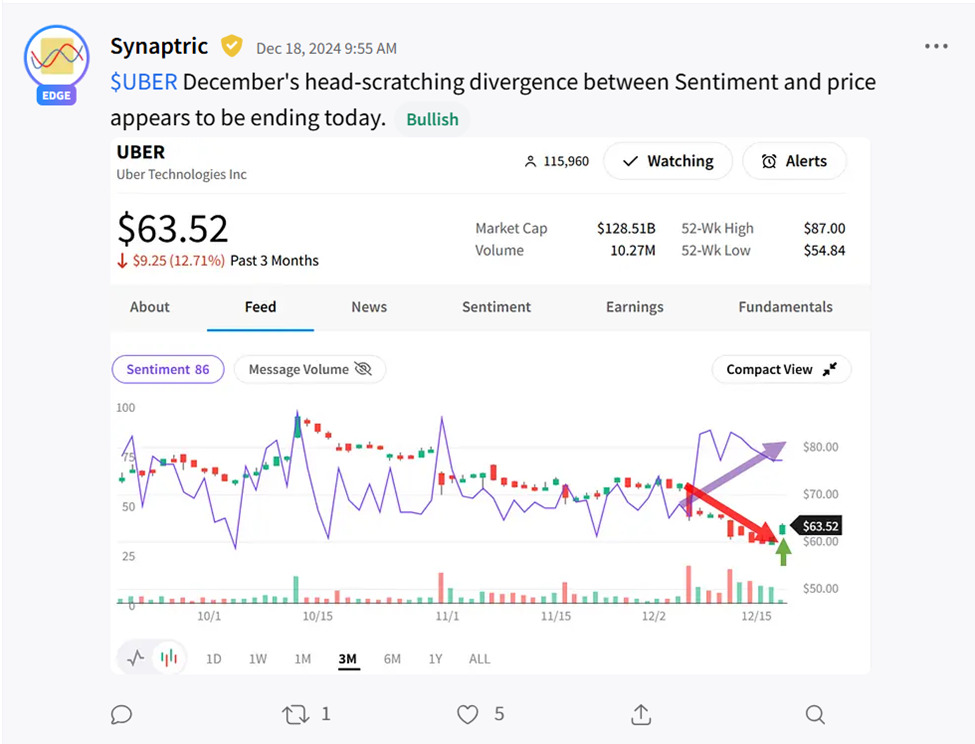Viewport: 975px width, 744px height.
Task: Click the magnifier search icon below post
Action: coord(815,714)
